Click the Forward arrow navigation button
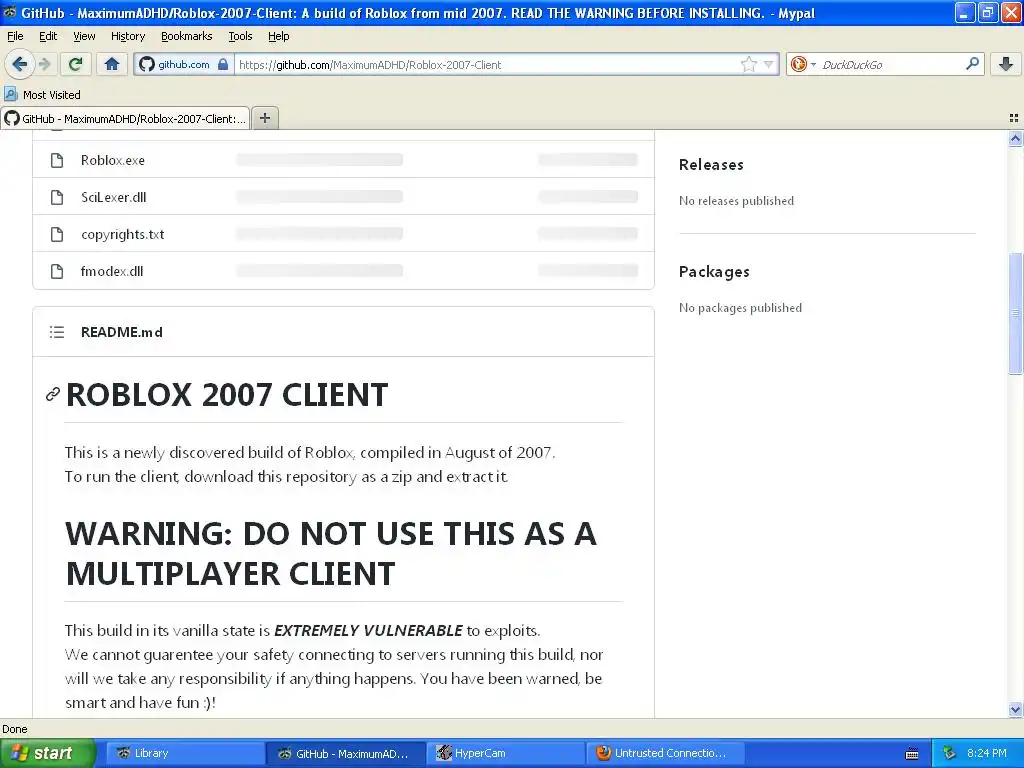1024x768 pixels. click(x=44, y=64)
